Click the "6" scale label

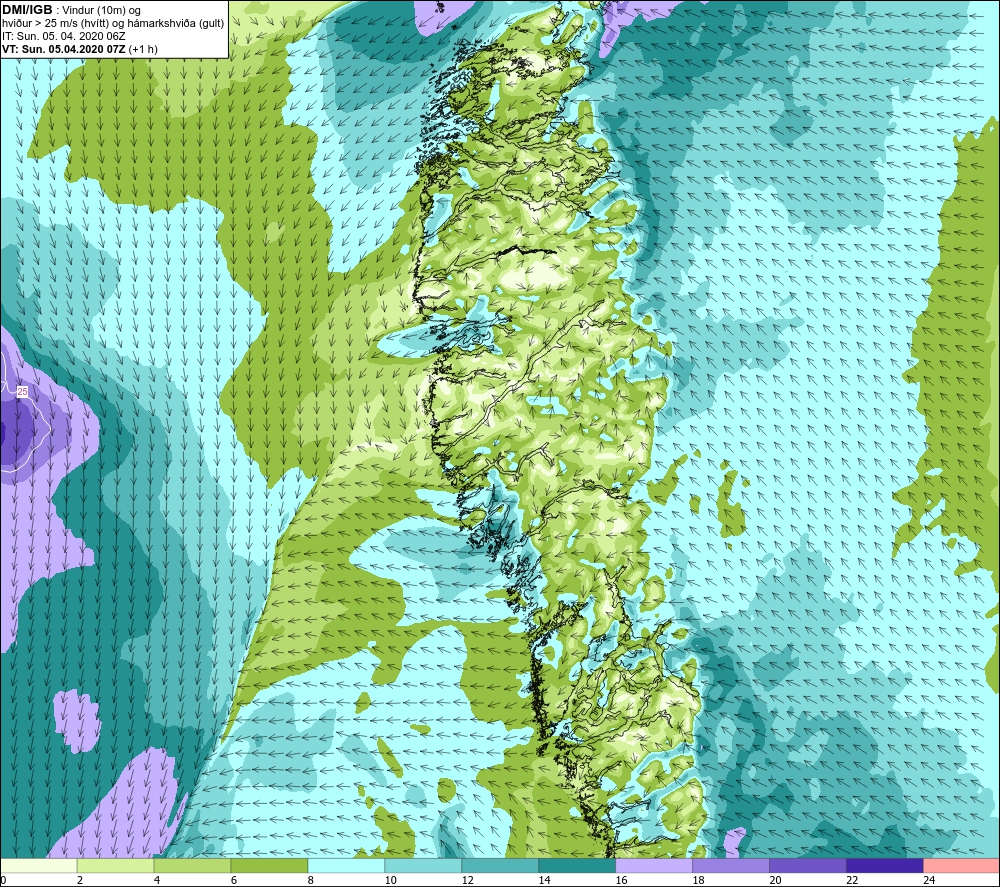[x=234, y=880]
